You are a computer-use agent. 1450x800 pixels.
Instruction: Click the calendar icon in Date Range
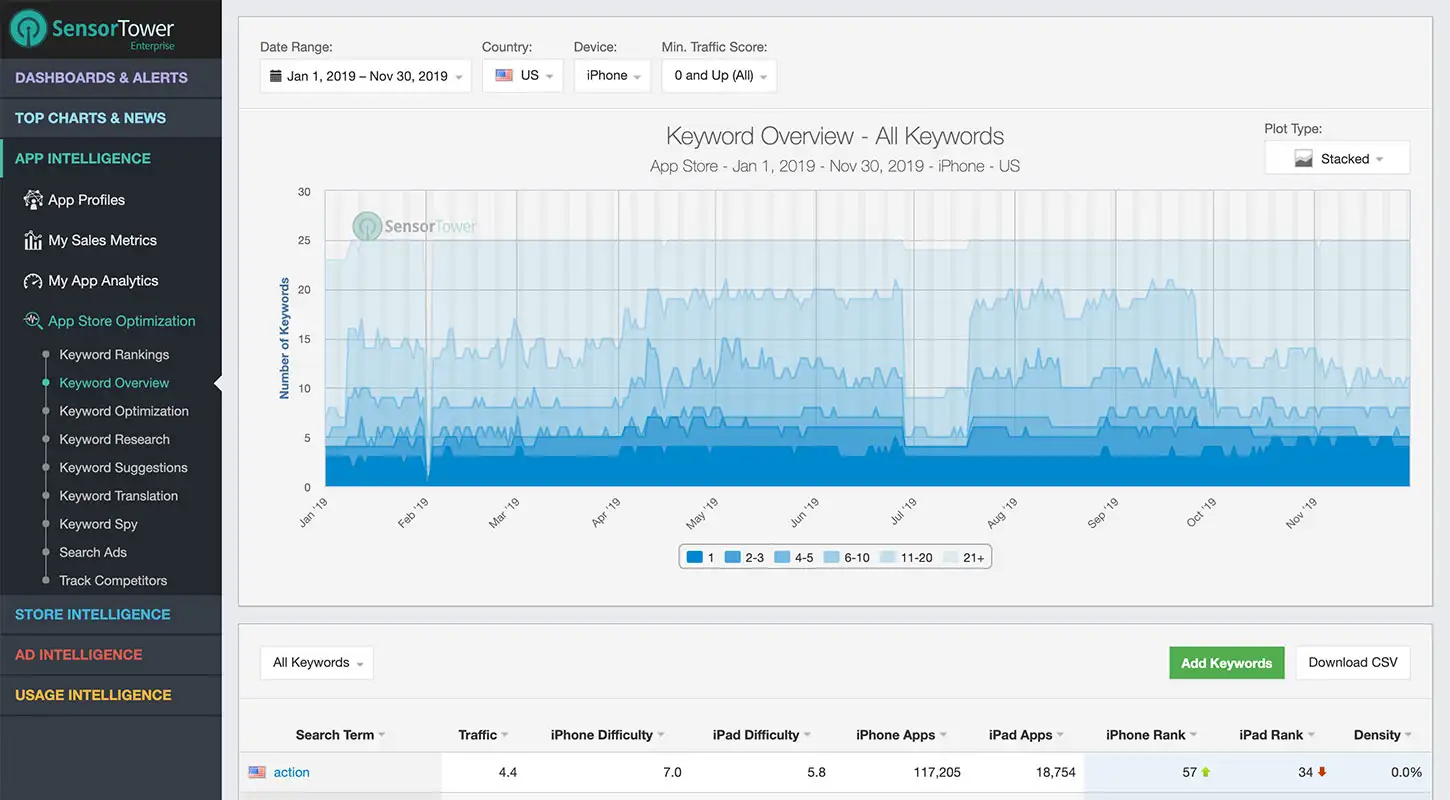pos(275,76)
